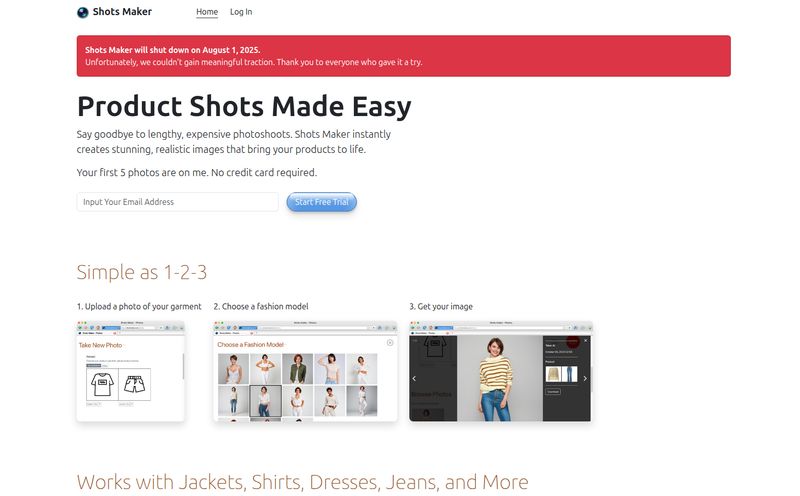Click the Simple as 1-2-3 heading
800x496 pixels.
click(142, 272)
